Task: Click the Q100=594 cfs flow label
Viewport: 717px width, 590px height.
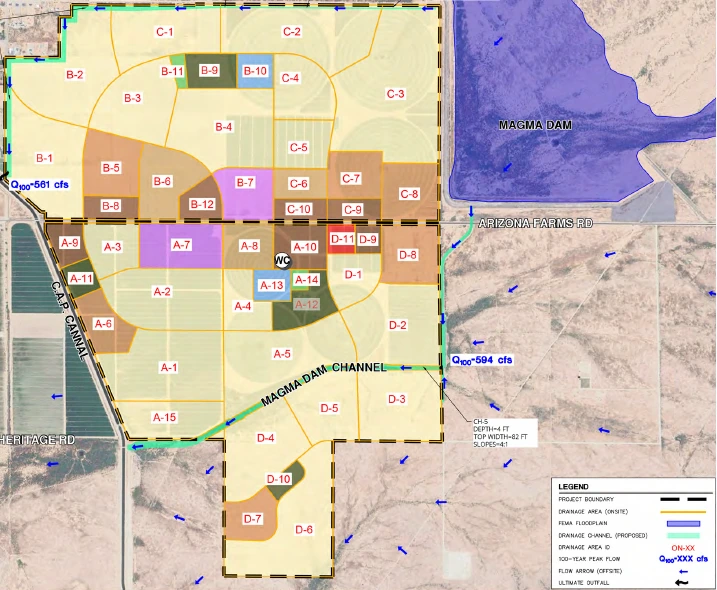Action: point(482,360)
